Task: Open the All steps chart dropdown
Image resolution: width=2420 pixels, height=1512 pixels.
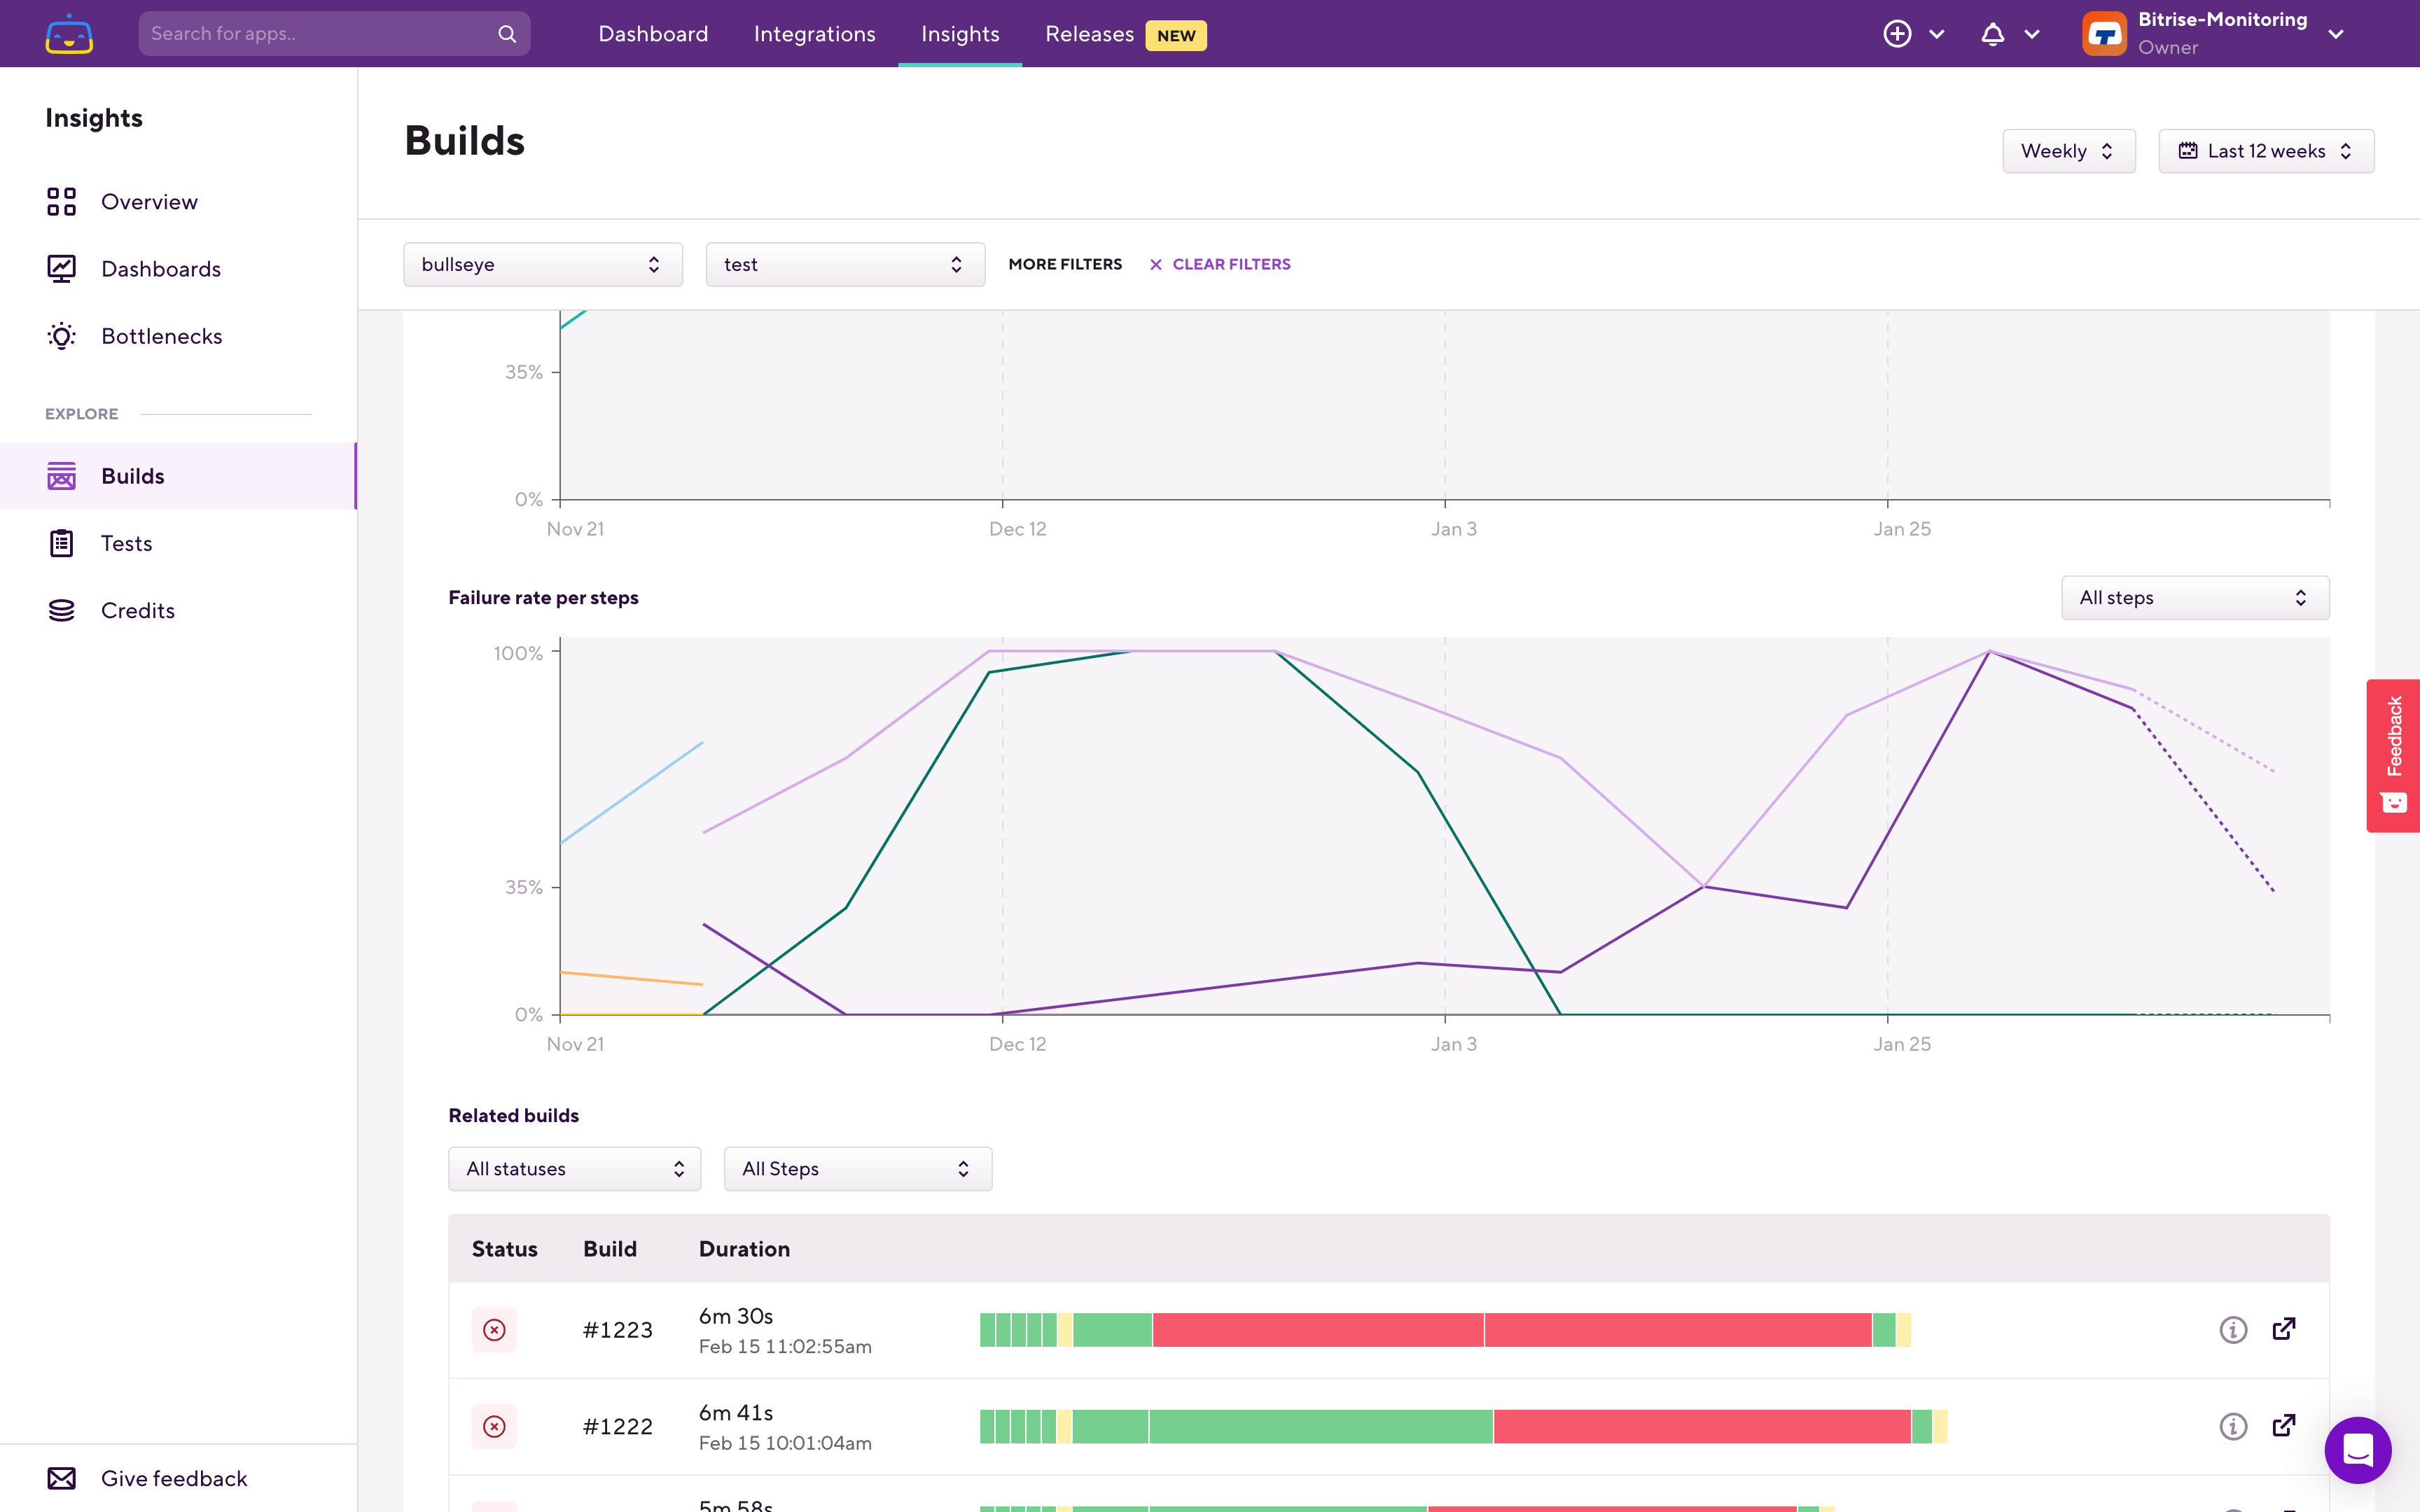Action: pyautogui.click(x=2194, y=598)
